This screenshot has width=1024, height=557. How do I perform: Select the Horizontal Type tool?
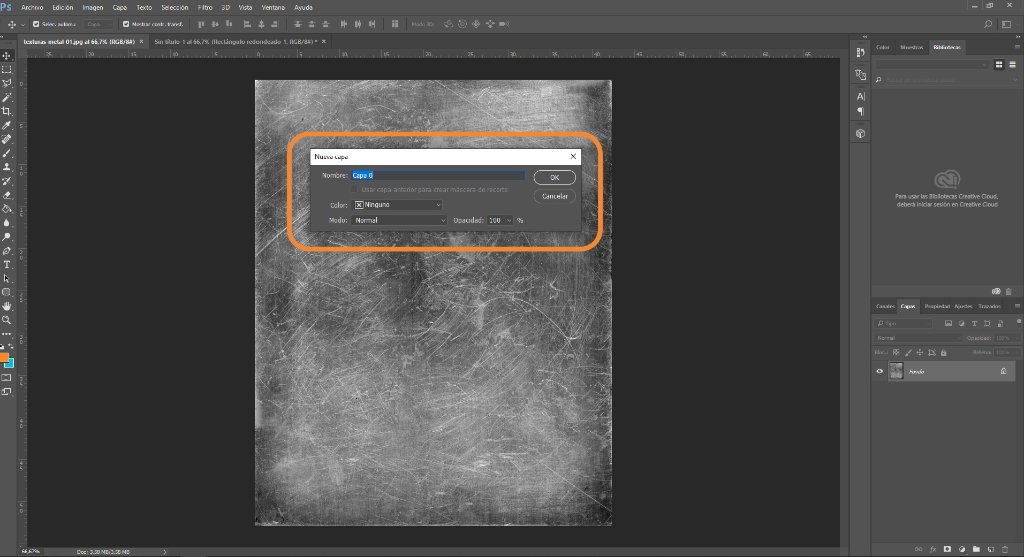coord(7,264)
